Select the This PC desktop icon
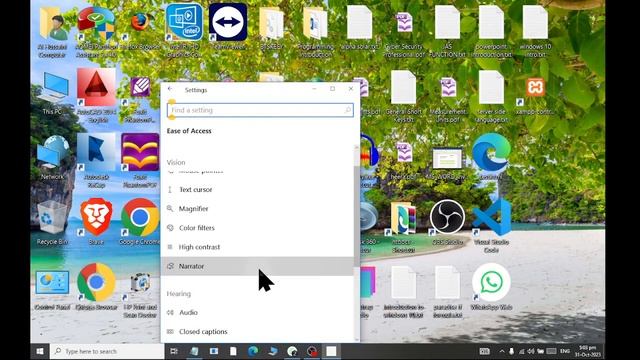Screen dimensions: 640x360 click(52, 93)
